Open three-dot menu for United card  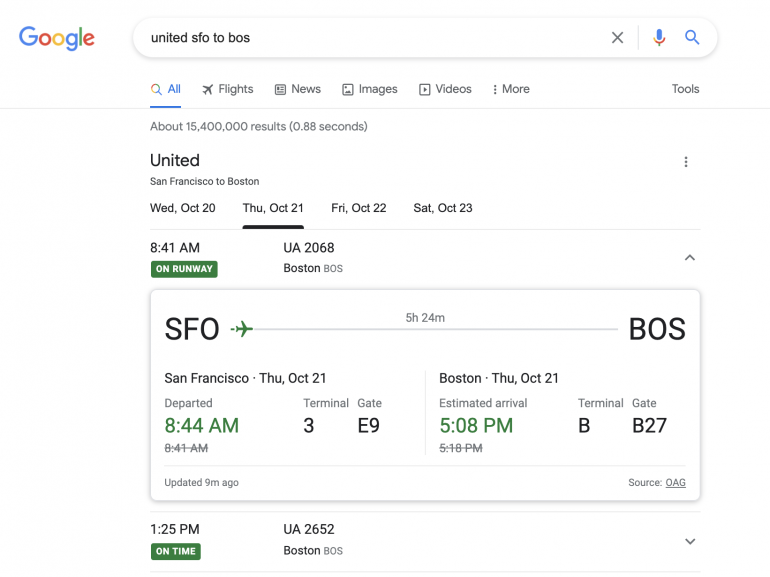coord(686,162)
